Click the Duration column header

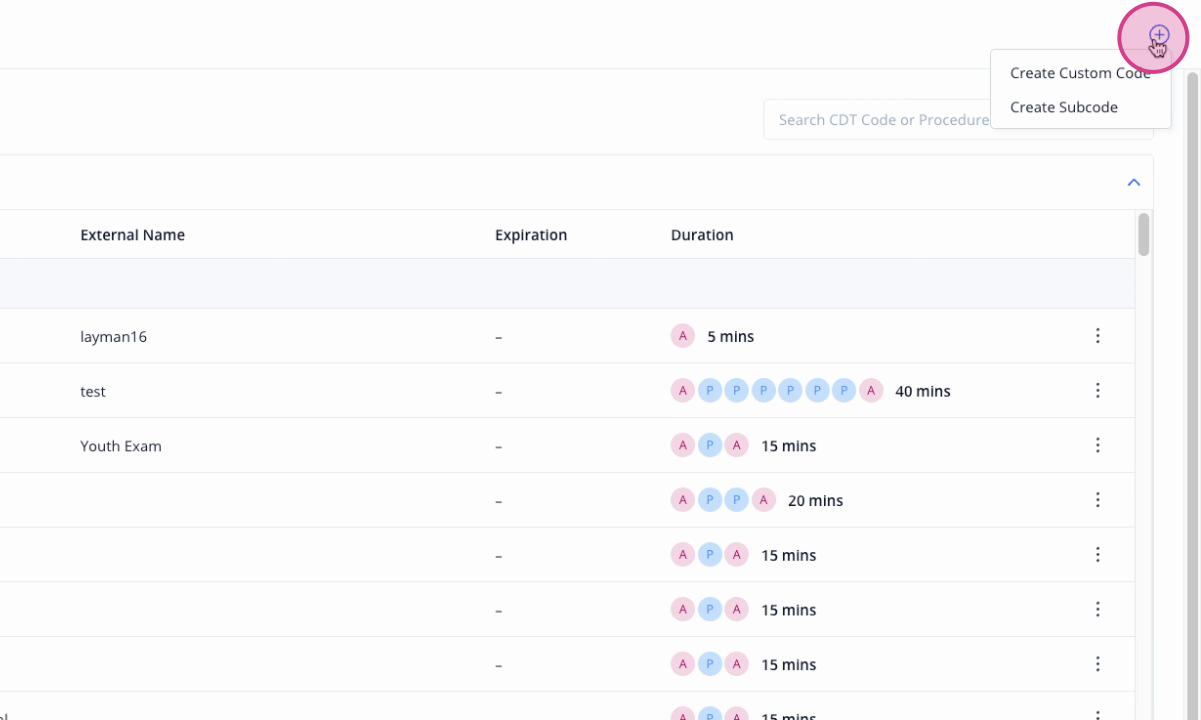click(702, 235)
